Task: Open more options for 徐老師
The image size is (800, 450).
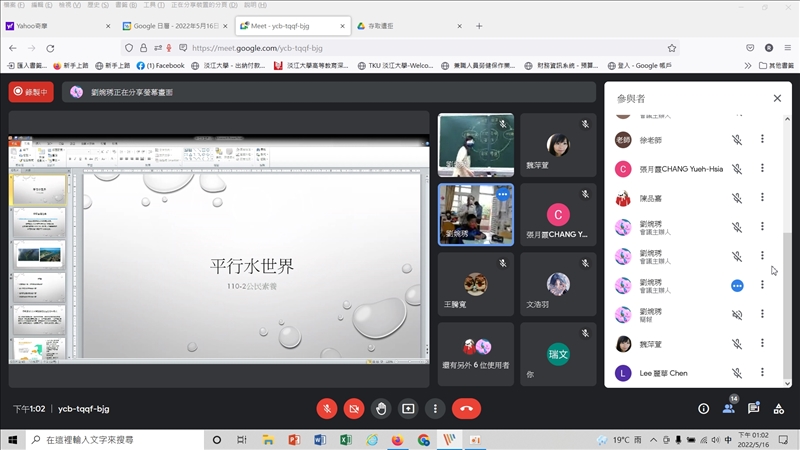Action: [762, 140]
